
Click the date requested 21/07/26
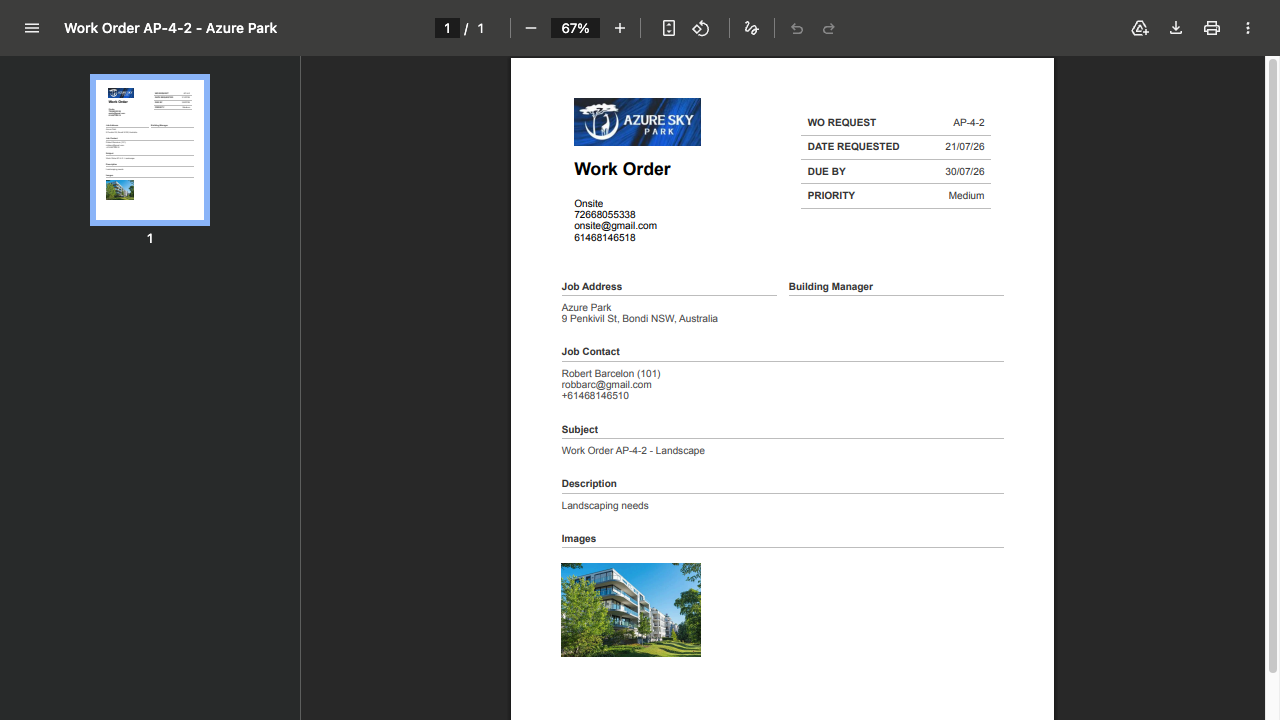[x=965, y=147]
